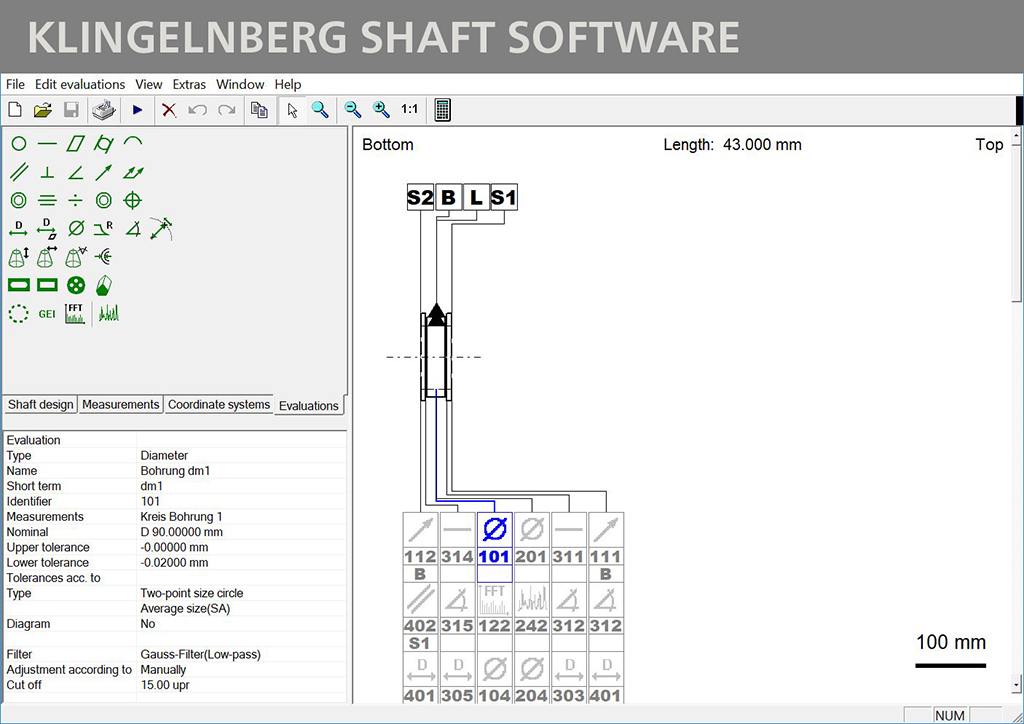Click the Nominal value 'D 90.00000 mm'
Screen dimensions: 1024x724
point(182,532)
